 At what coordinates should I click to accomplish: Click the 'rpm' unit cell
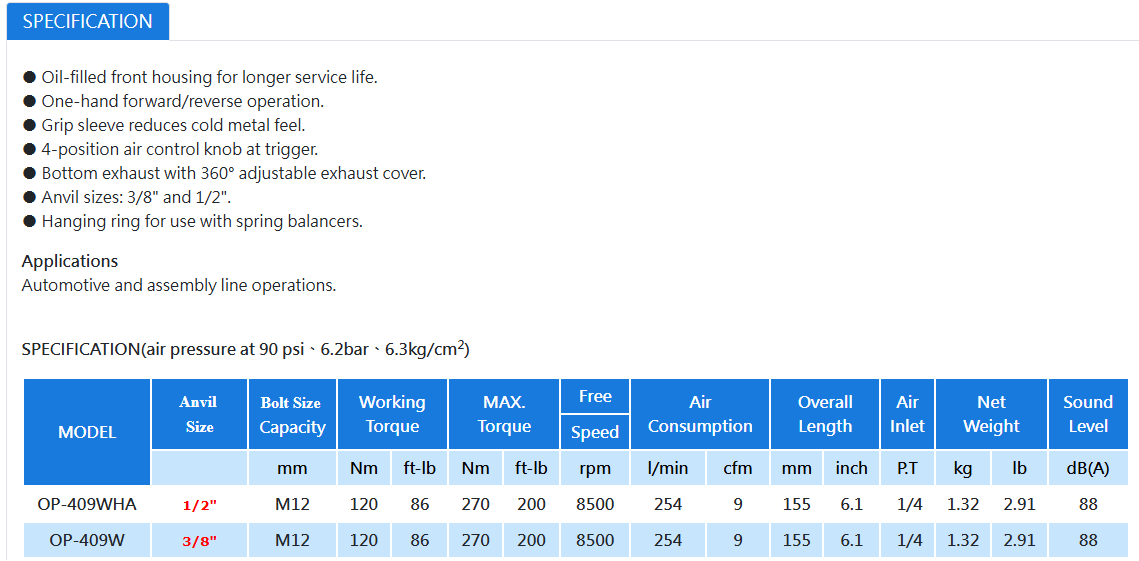click(x=595, y=469)
